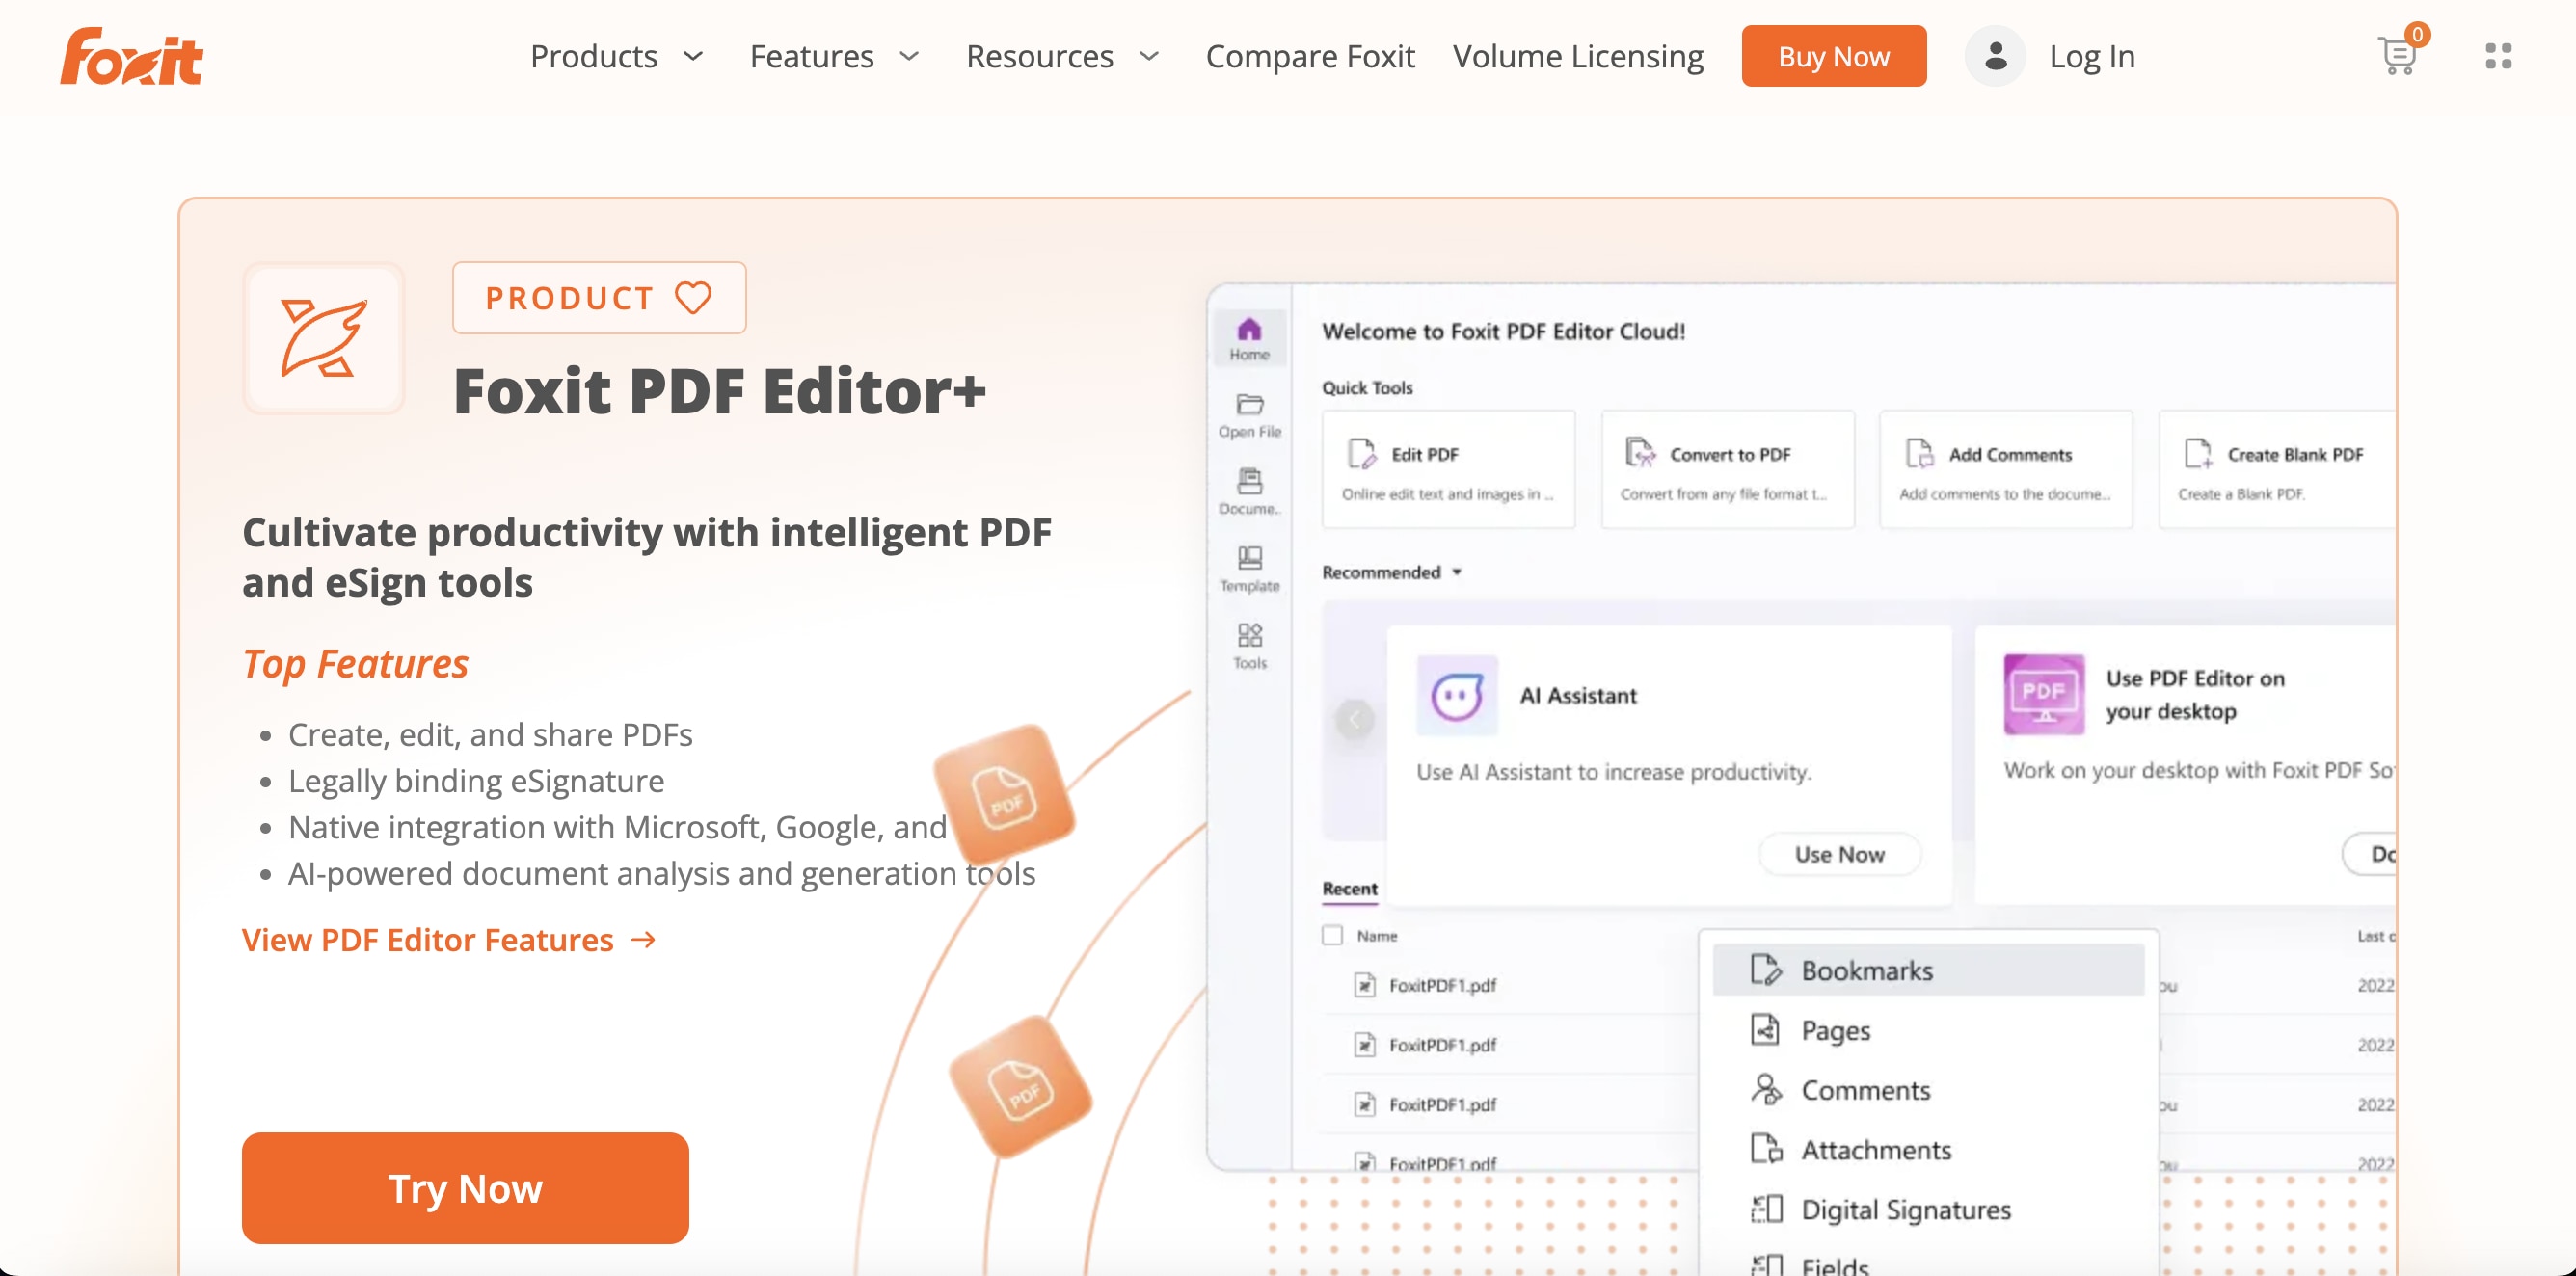The width and height of the screenshot is (2576, 1276).
Task: Expand the Products menu chevron
Action: coord(692,57)
